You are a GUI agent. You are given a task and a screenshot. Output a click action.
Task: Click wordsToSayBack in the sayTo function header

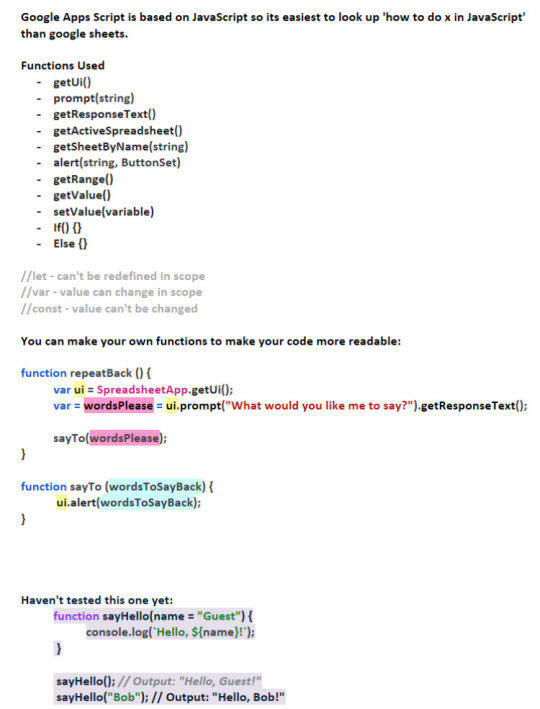pyautogui.click(x=155, y=487)
